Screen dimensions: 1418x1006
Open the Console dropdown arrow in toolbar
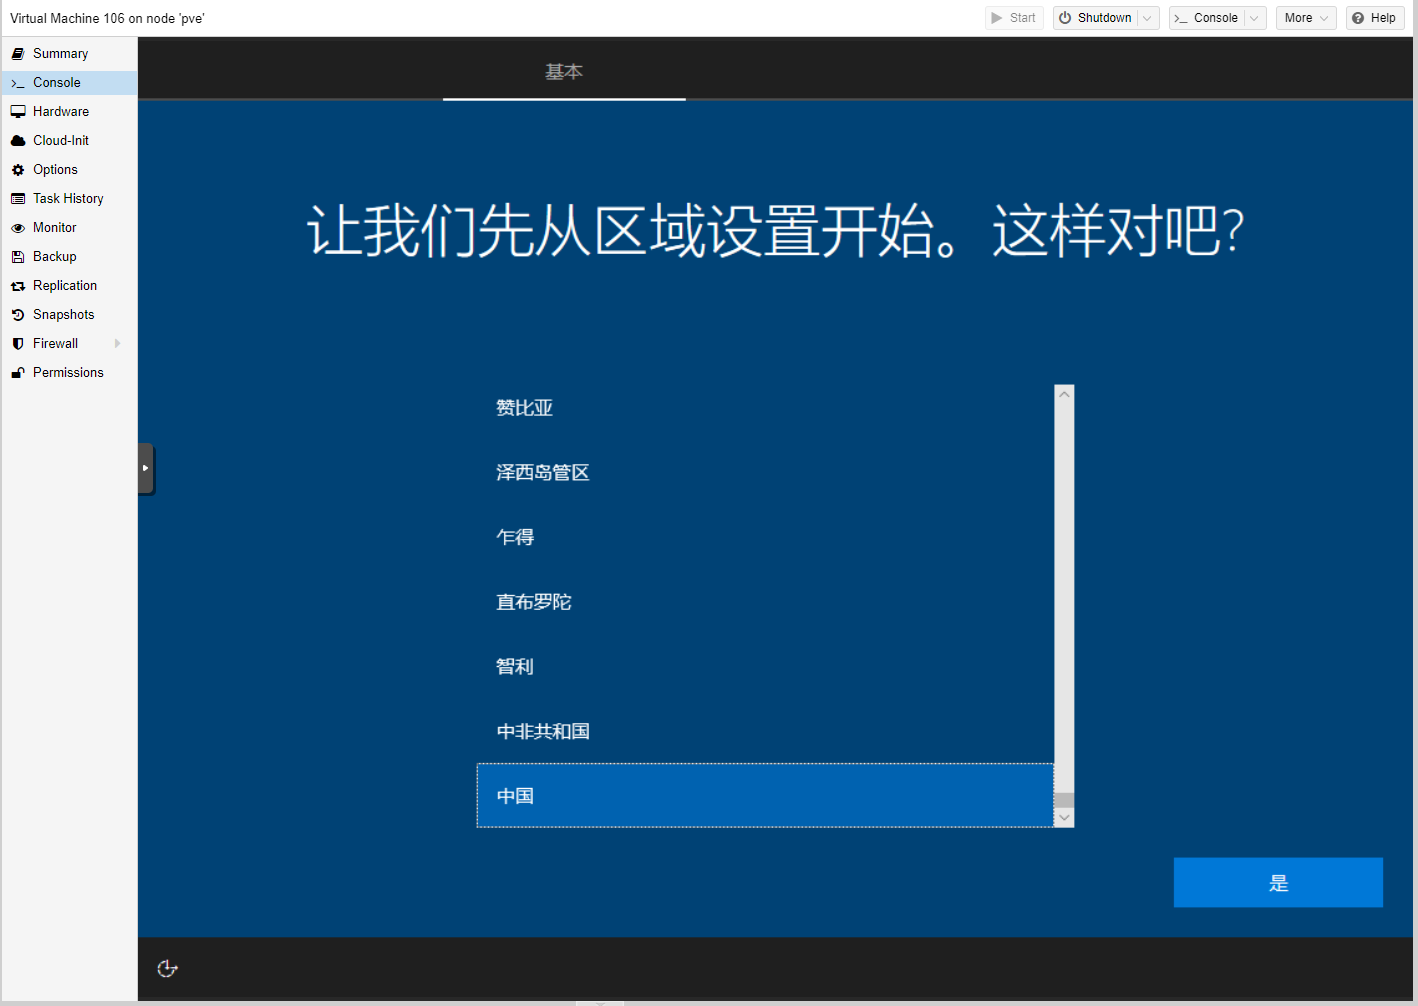tap(1254, 18)
